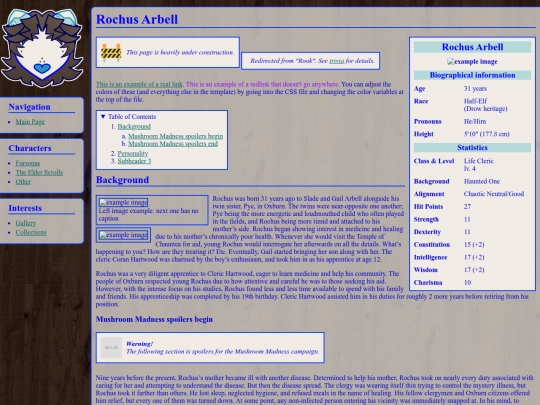
Task: Click the construction barrier icon
Action: [x=111, y=53]
